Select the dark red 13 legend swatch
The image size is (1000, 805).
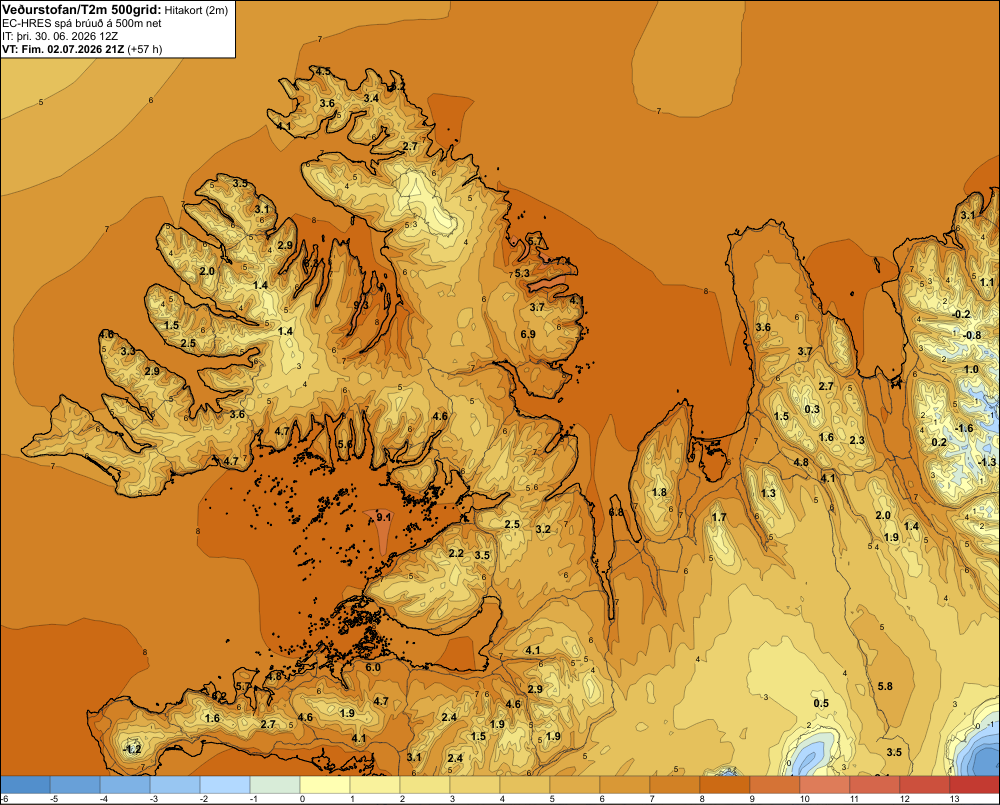(974, 785)
